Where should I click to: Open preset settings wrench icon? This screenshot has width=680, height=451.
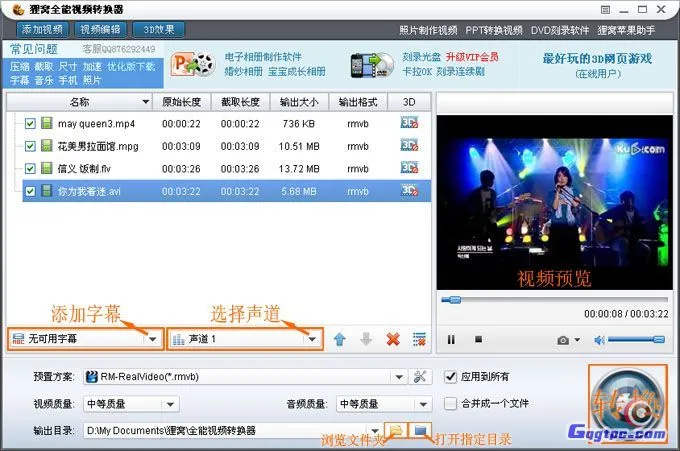[x=420, y=377]
